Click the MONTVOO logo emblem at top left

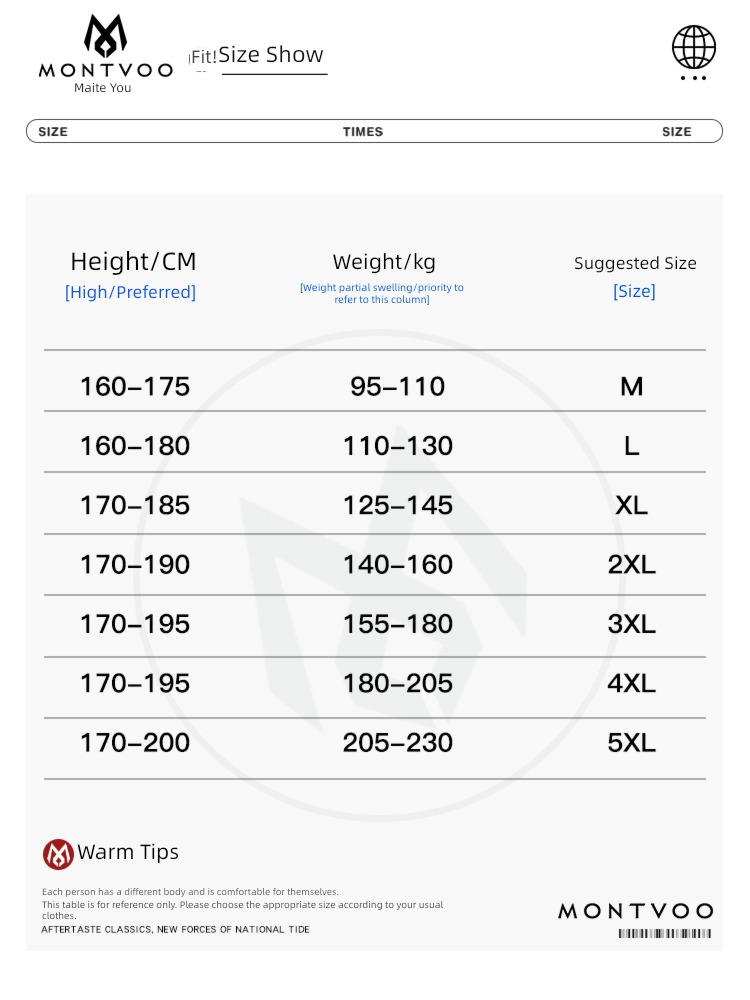tap(106, 36)
